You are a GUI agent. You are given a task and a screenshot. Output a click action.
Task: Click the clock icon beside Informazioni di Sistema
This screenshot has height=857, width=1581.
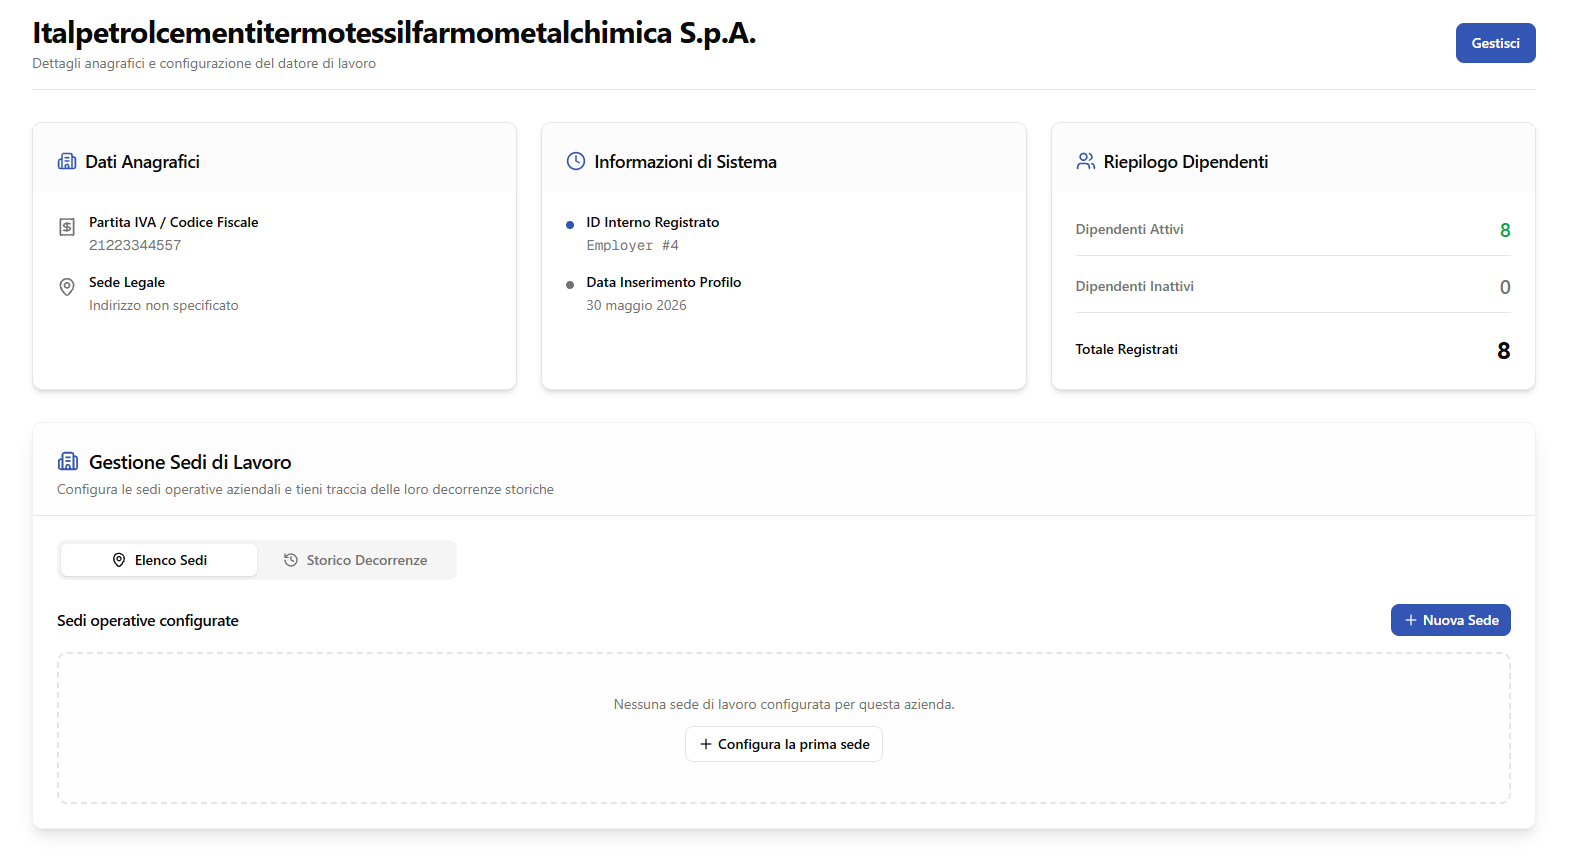[x=576, y=161]
